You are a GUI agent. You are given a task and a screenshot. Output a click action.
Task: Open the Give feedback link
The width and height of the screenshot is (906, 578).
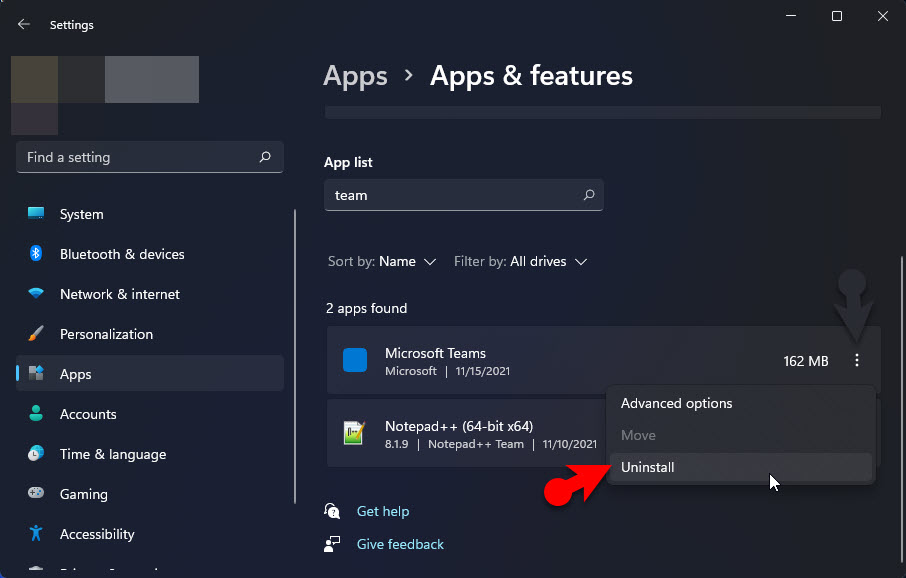400,544
